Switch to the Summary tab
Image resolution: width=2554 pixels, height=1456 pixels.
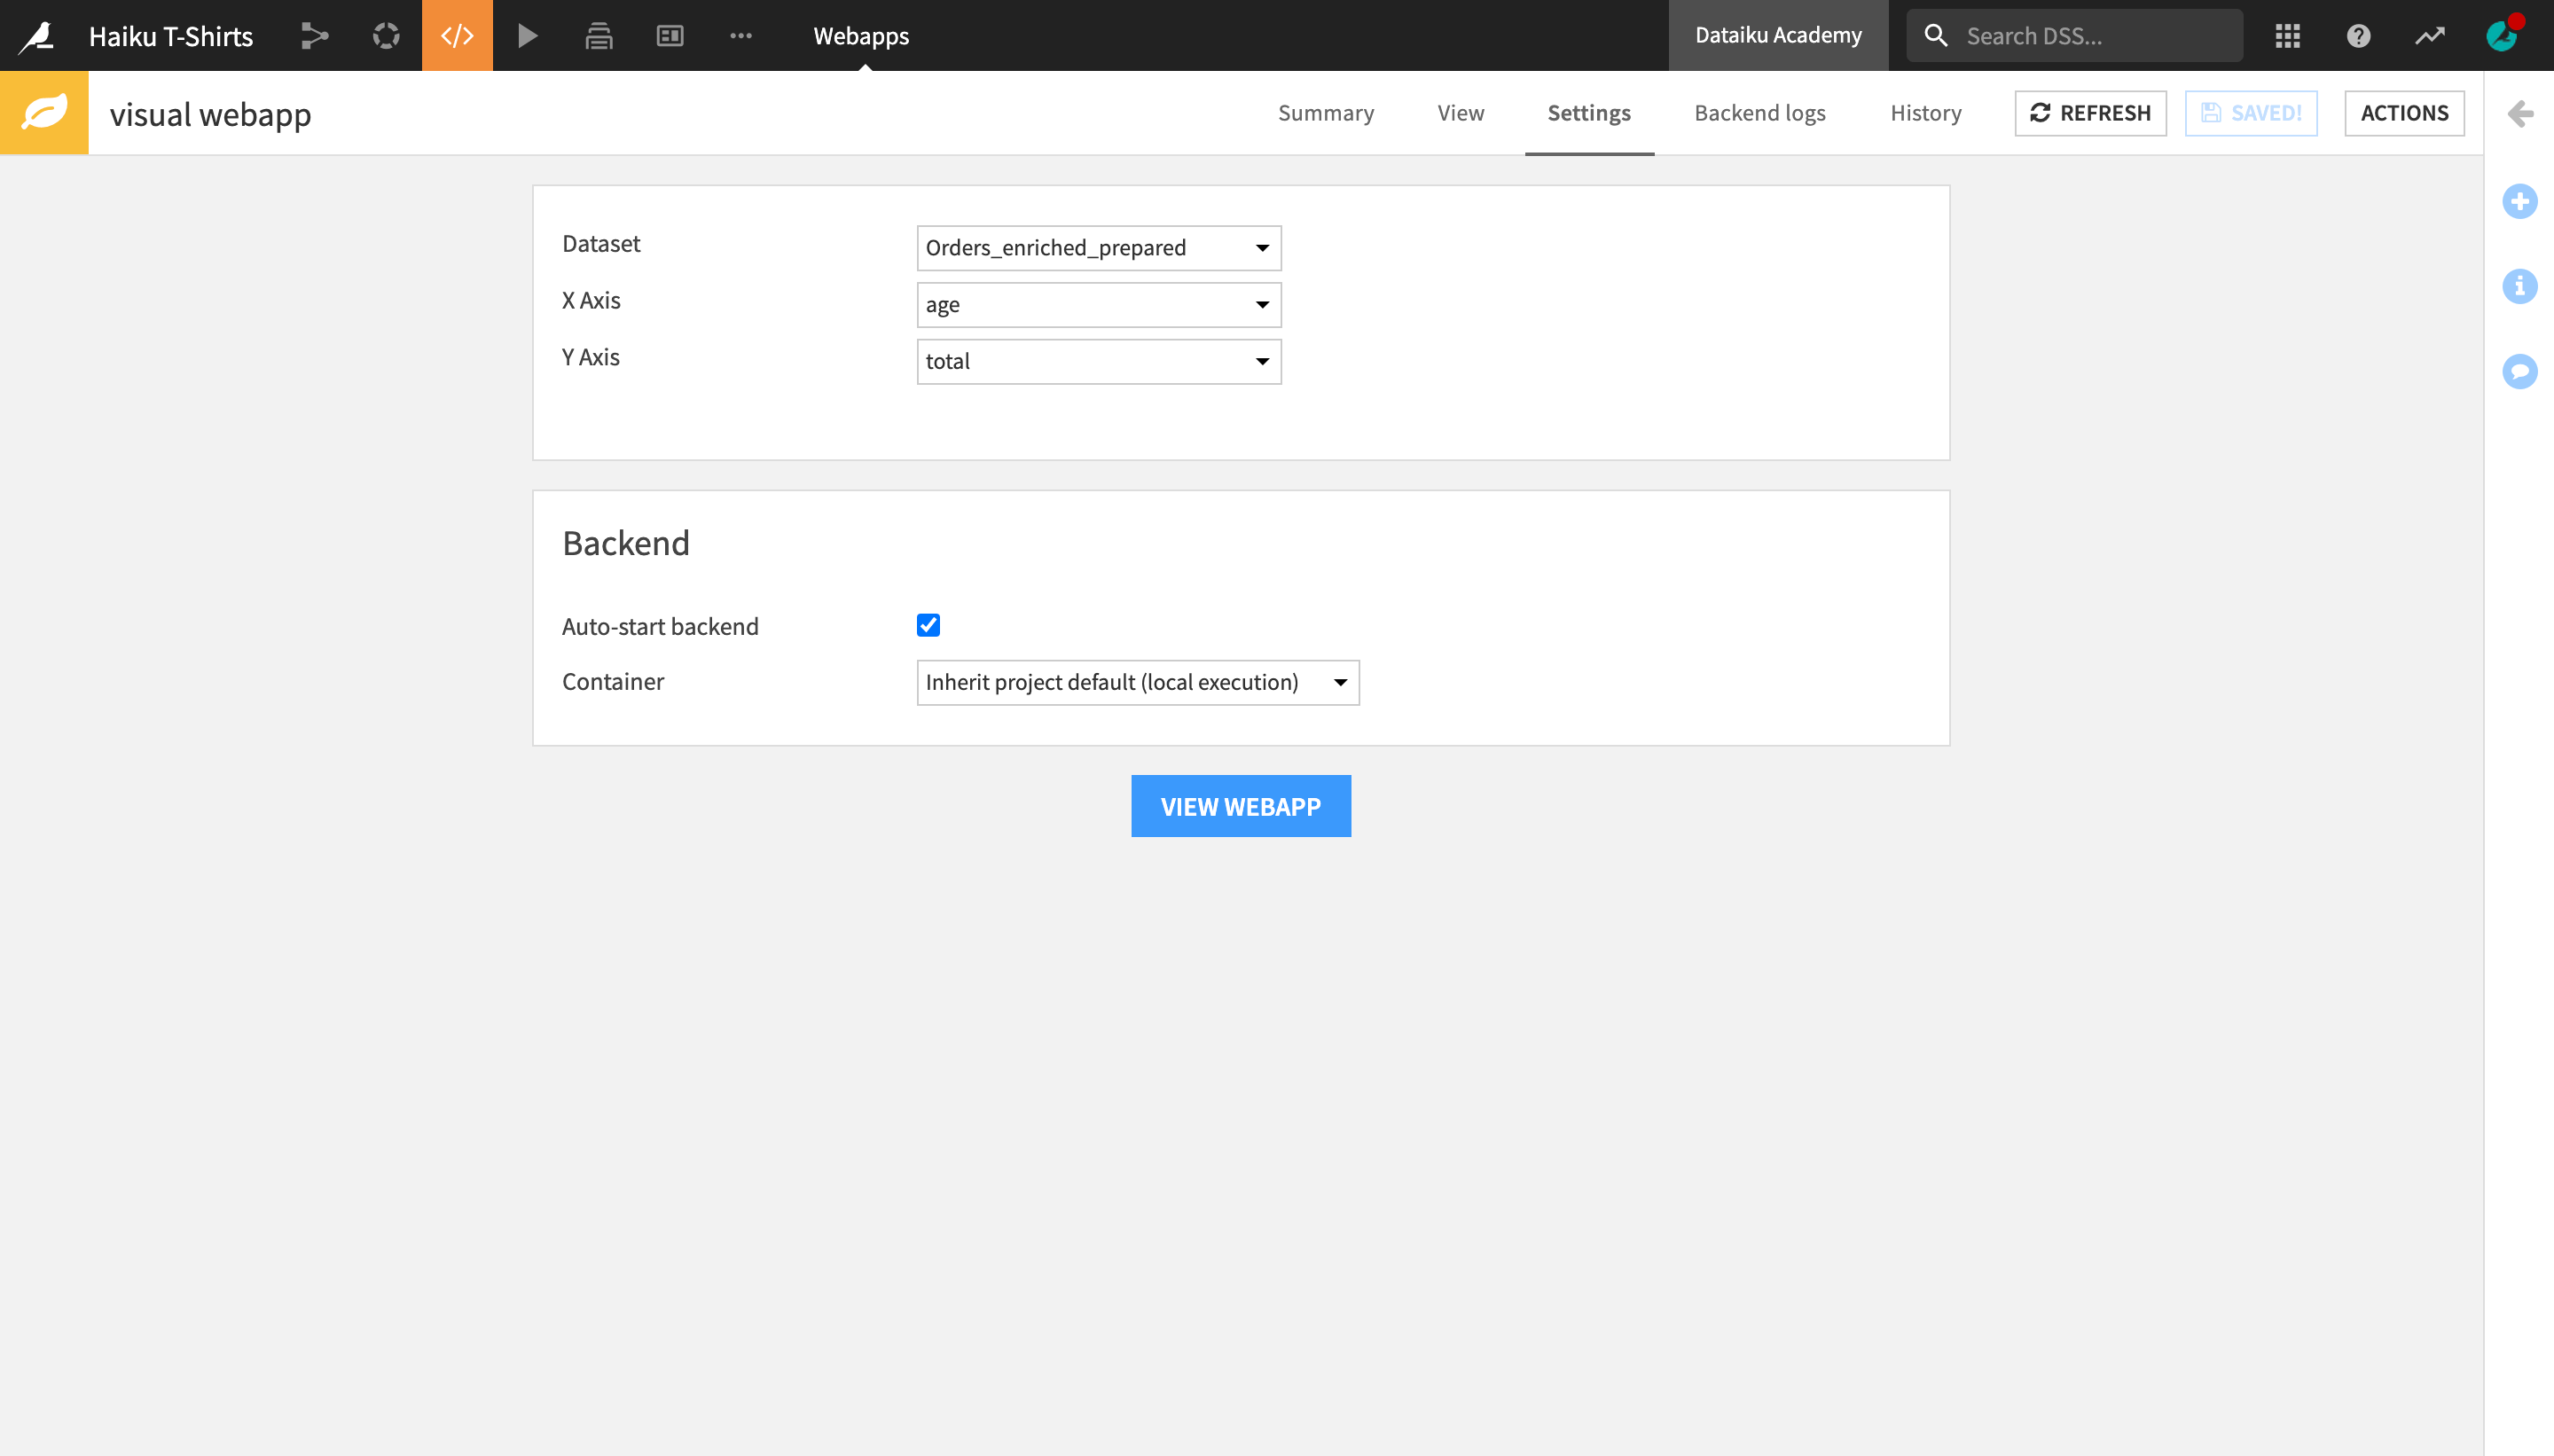tap(1326, 113)
